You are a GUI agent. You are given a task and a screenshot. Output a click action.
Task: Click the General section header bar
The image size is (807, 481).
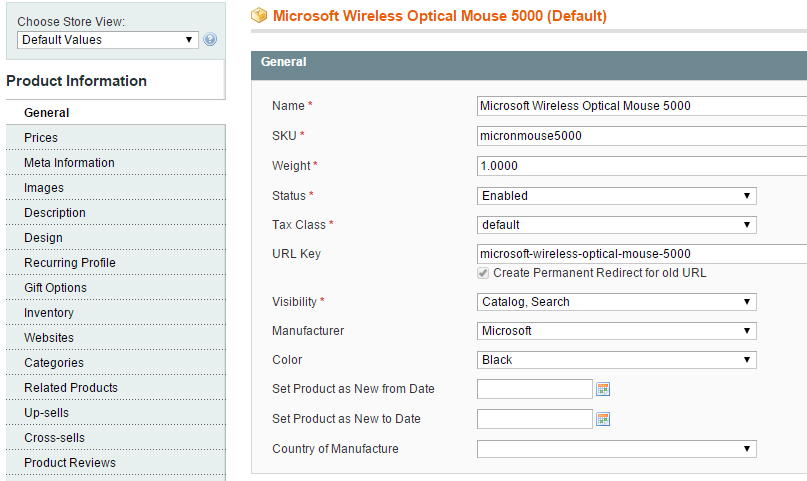tap(529, 65)
